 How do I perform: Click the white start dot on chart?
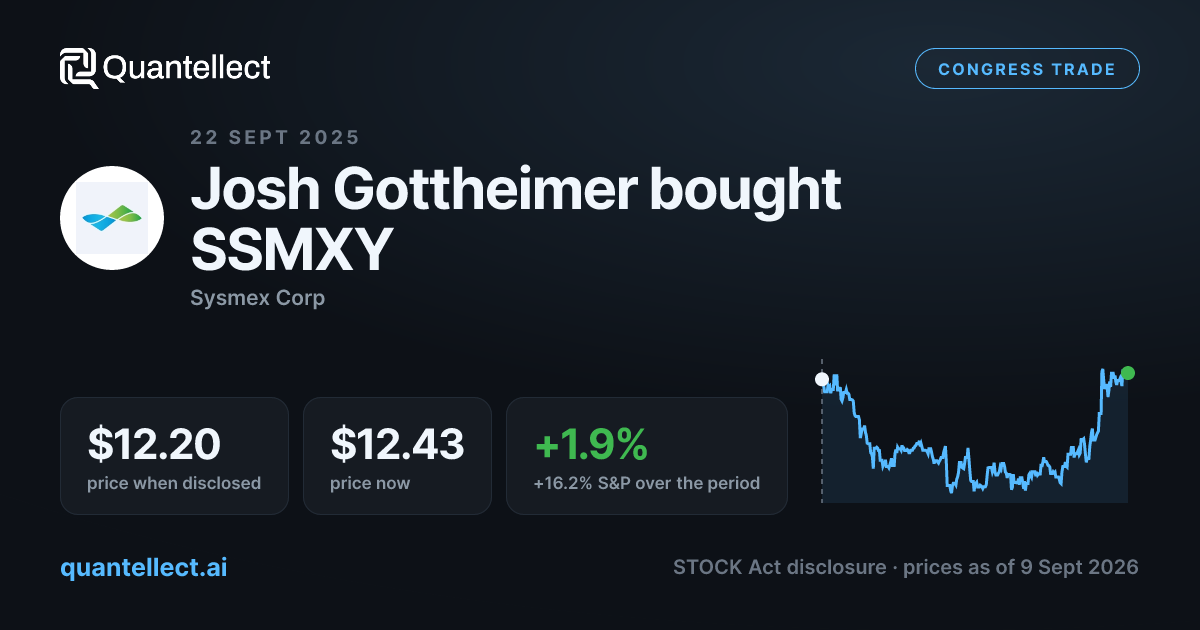(x=822, y=379)
